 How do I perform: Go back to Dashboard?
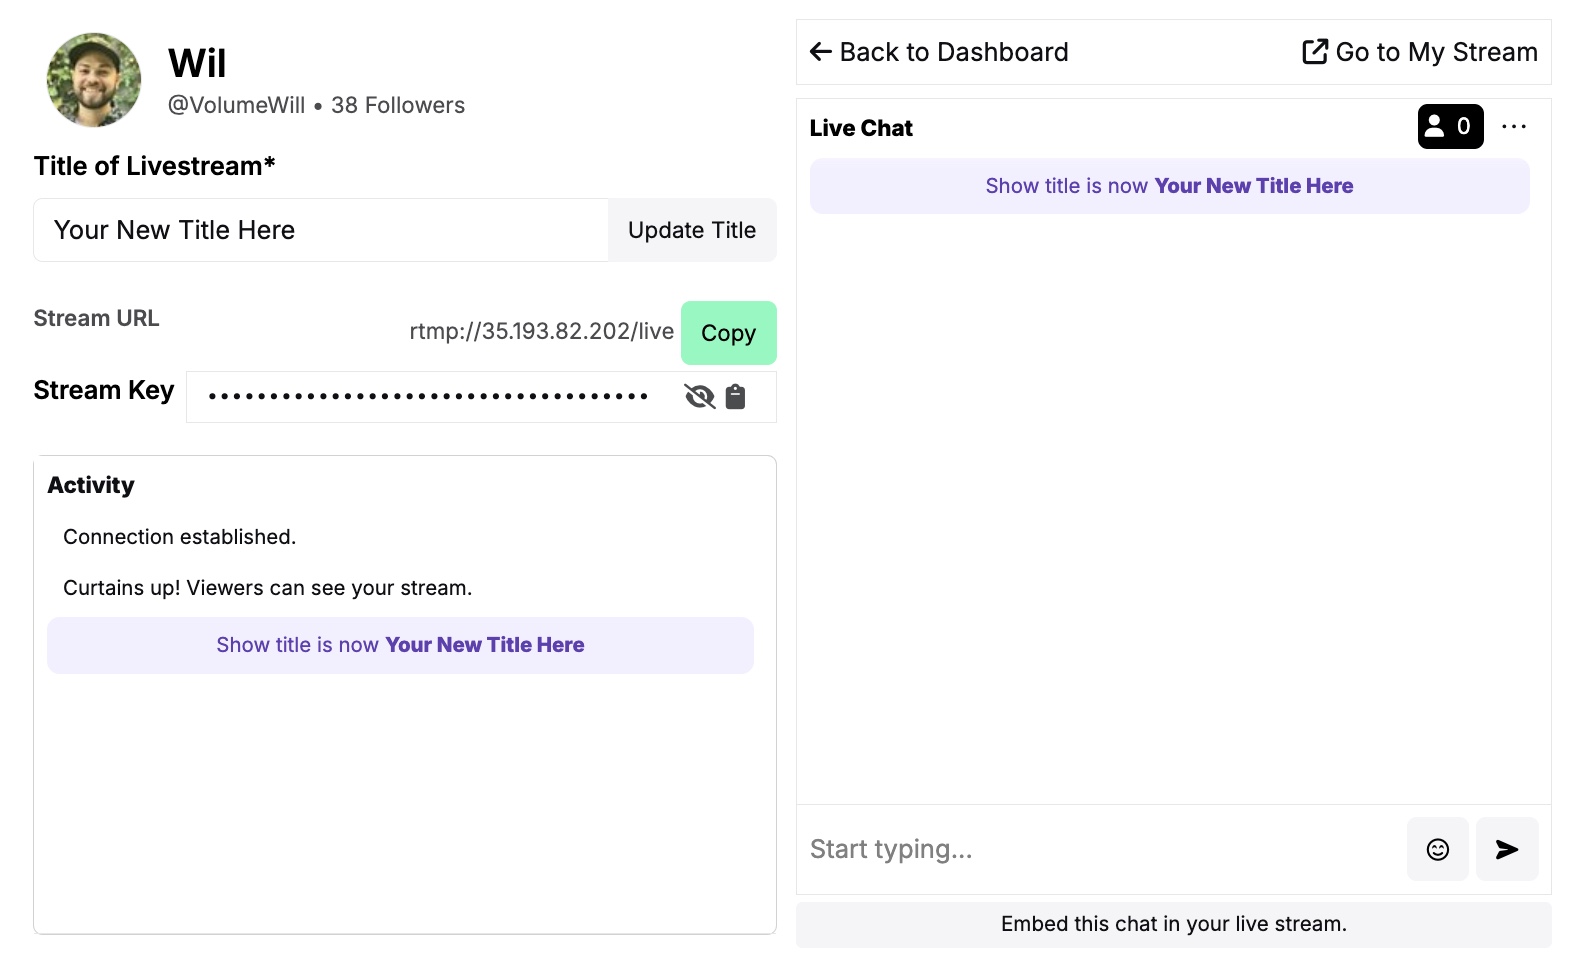(939, 52)
